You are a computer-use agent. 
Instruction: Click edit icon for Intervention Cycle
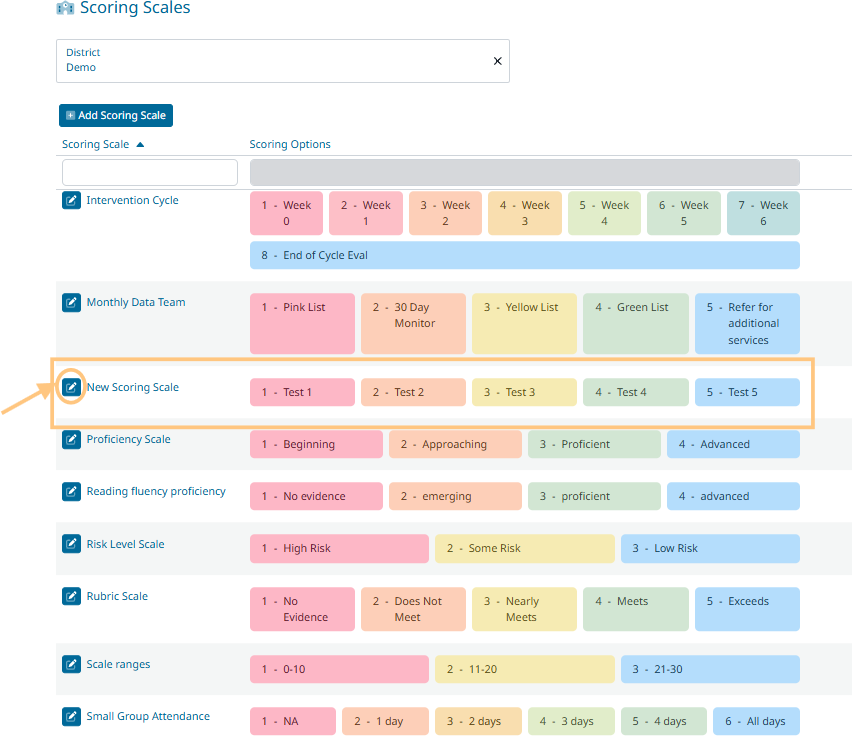(x=71, y=201)
